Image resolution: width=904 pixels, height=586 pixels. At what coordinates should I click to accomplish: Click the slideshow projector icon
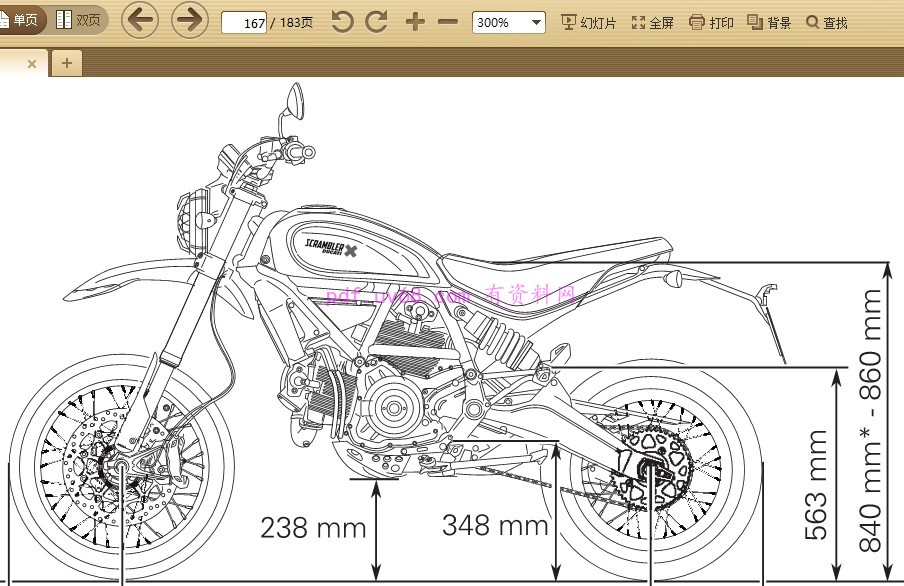[569, 22]
